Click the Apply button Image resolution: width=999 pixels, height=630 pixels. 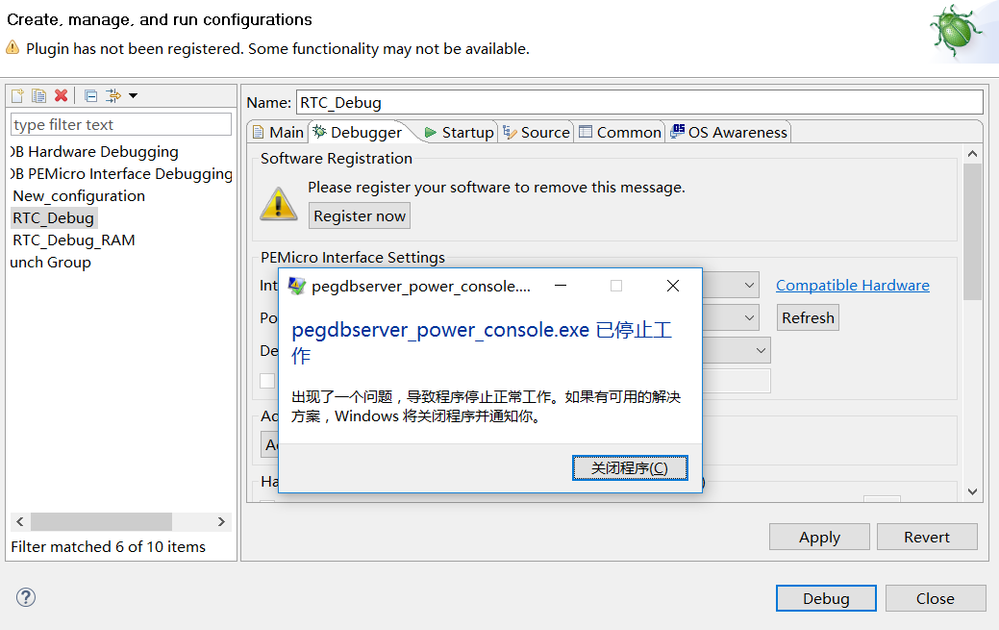(x=819, y=537)
